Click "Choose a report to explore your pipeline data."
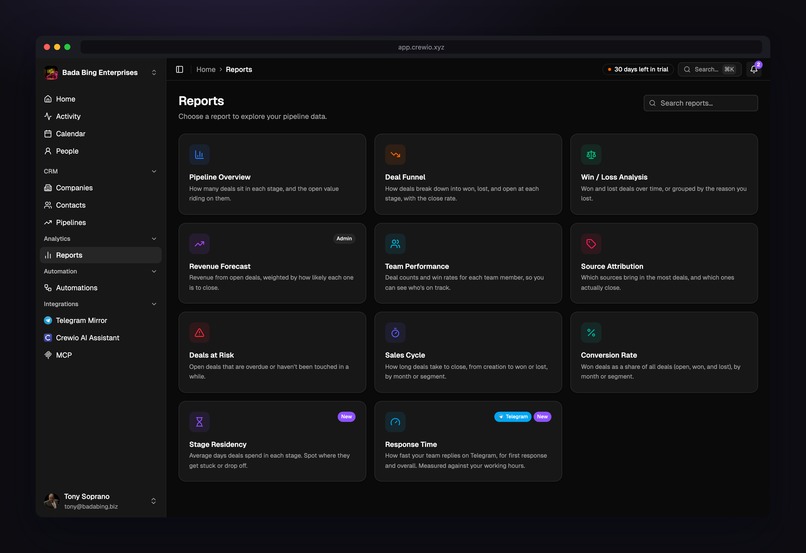The width and height of the screenshot is (806, 553). [x=252, y=117]
